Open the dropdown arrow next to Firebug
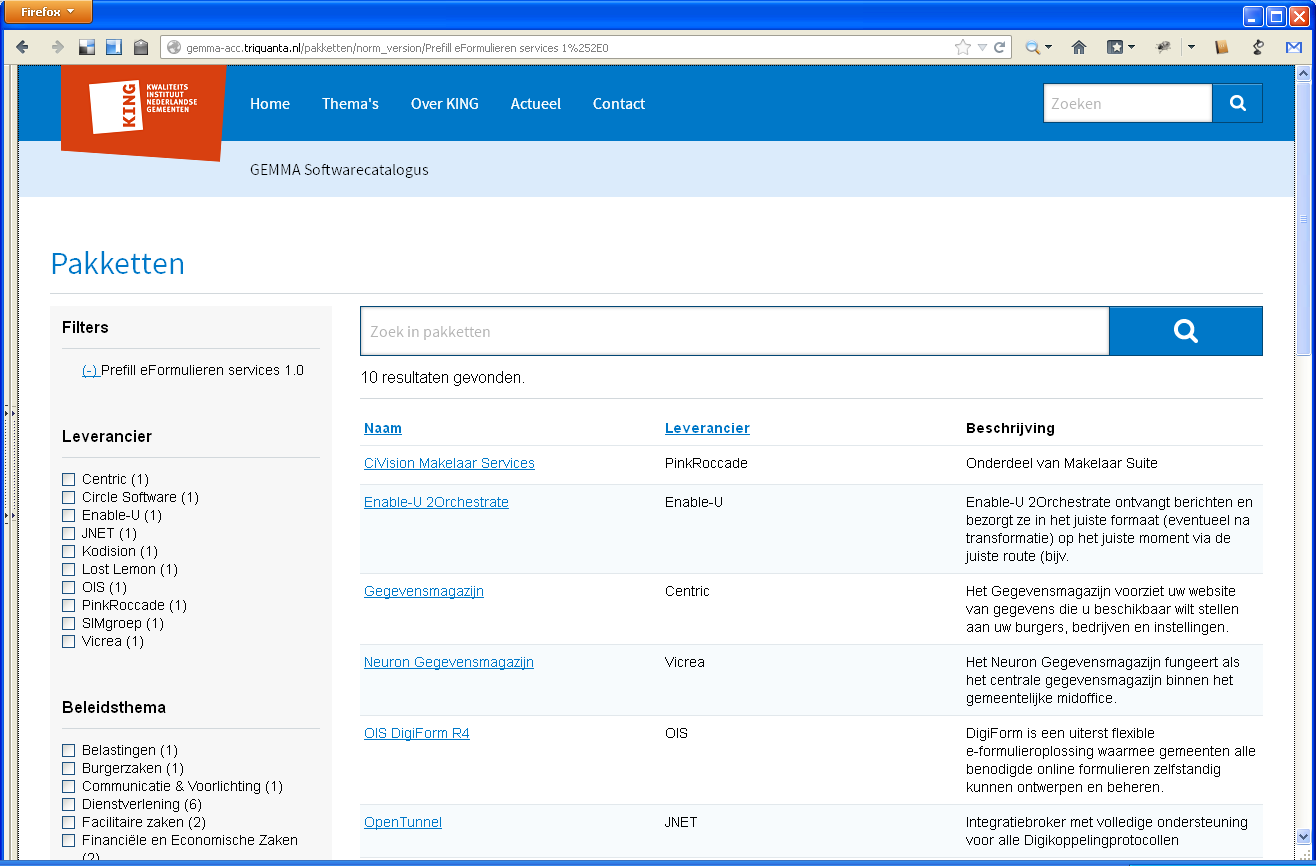Screen dimensions: 1316x866 click(x=1191, y=47)
